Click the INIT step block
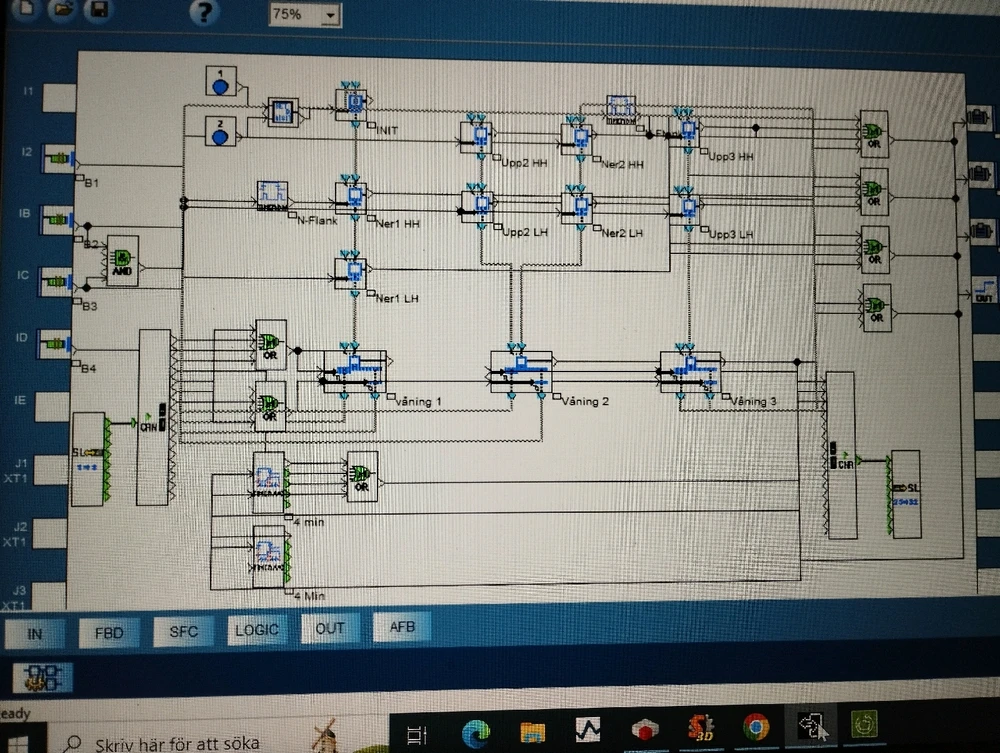The image size is (1000, 753). [x=352, y=105]
